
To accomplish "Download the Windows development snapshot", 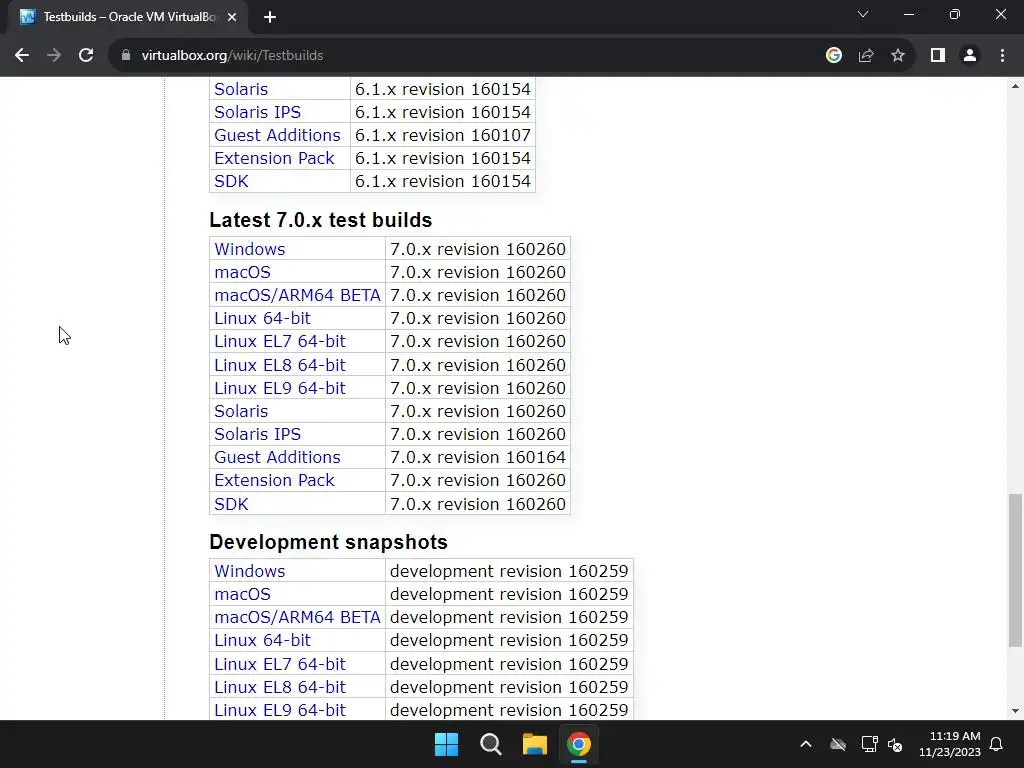I will [x=249, y=571].
